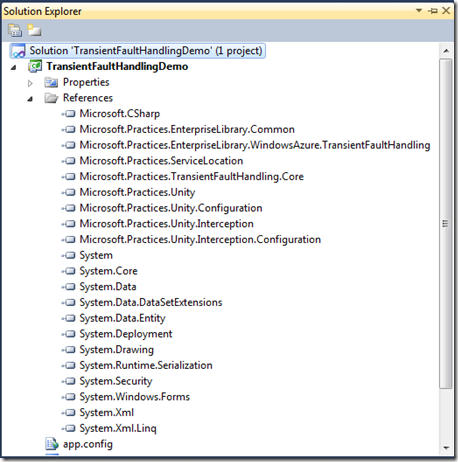The width and height of the screenshot is (458, 462).
Task: Click the scrollbar down arrow
Action: 446,448
